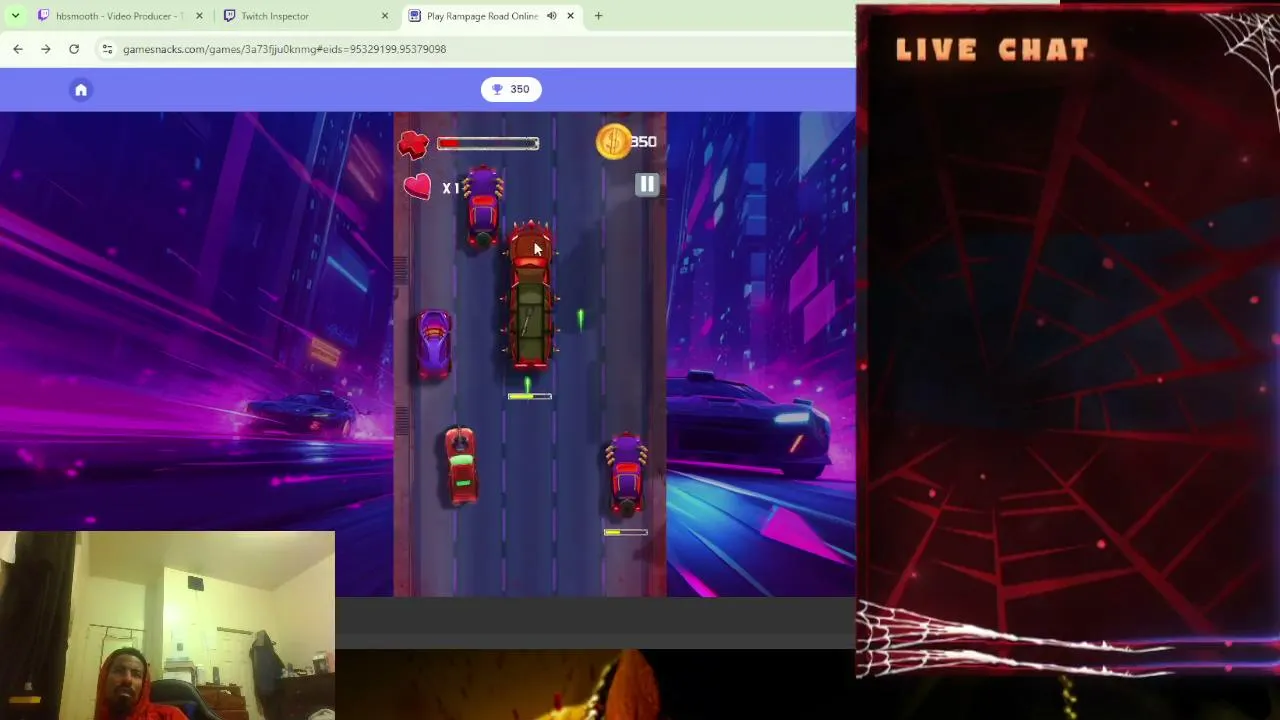Open a new browser tab
The height and width of the screenshot is (720, 1280).
tap(598, 16)
